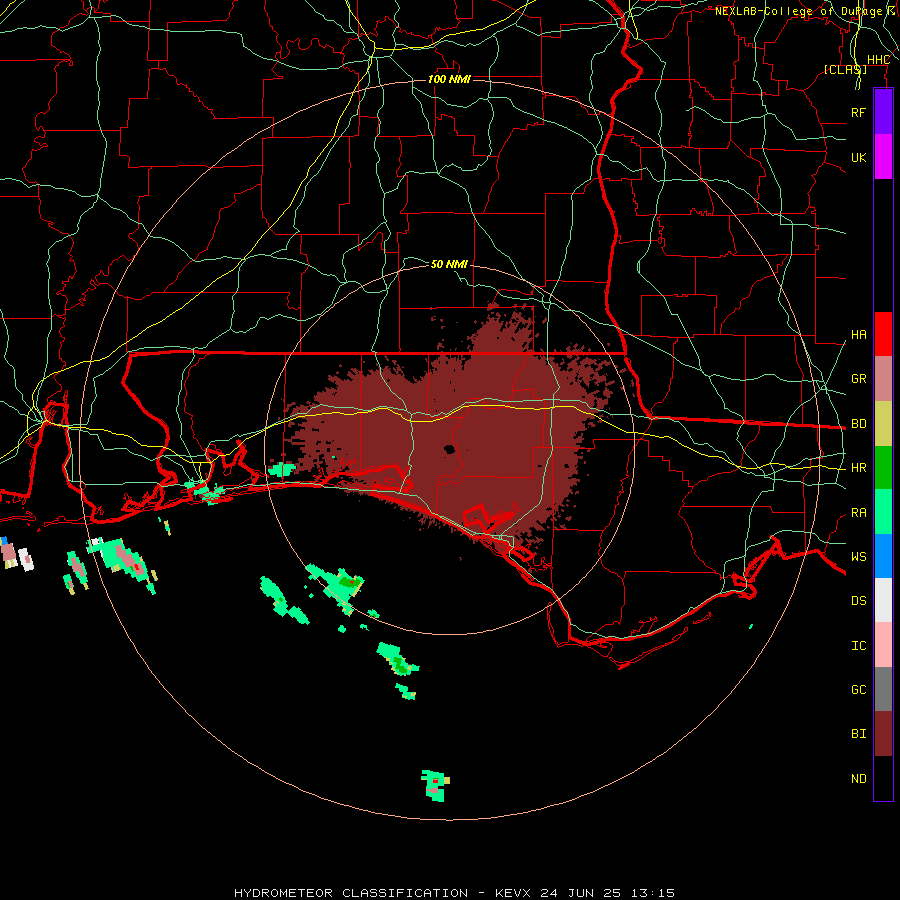The image size is (900, 900).
Task: Click the black radar site dot in brown area
Action: point(449,449)
